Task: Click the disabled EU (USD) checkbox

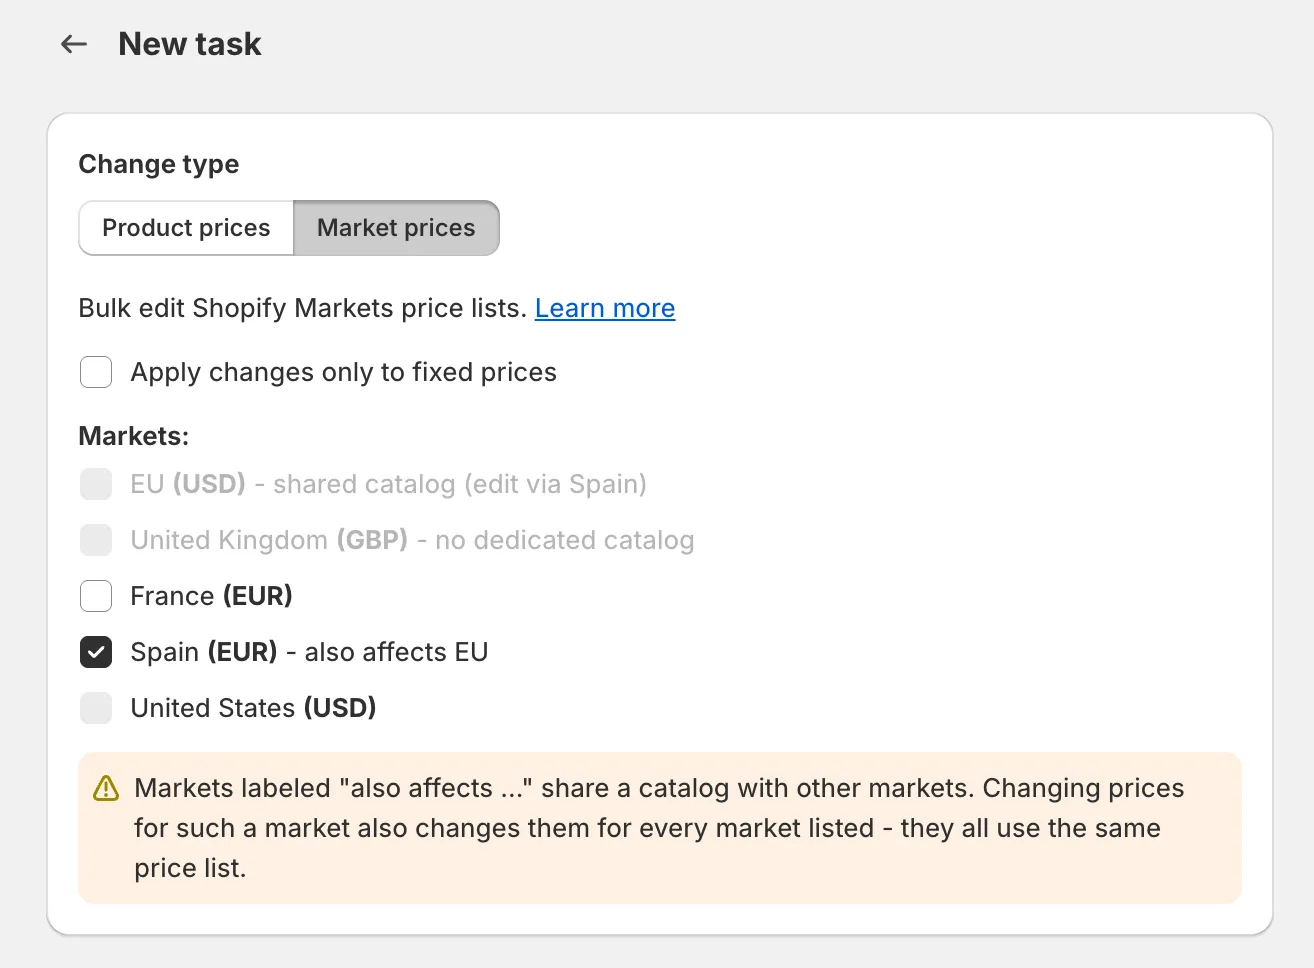Action: click(x=96, y=484)
